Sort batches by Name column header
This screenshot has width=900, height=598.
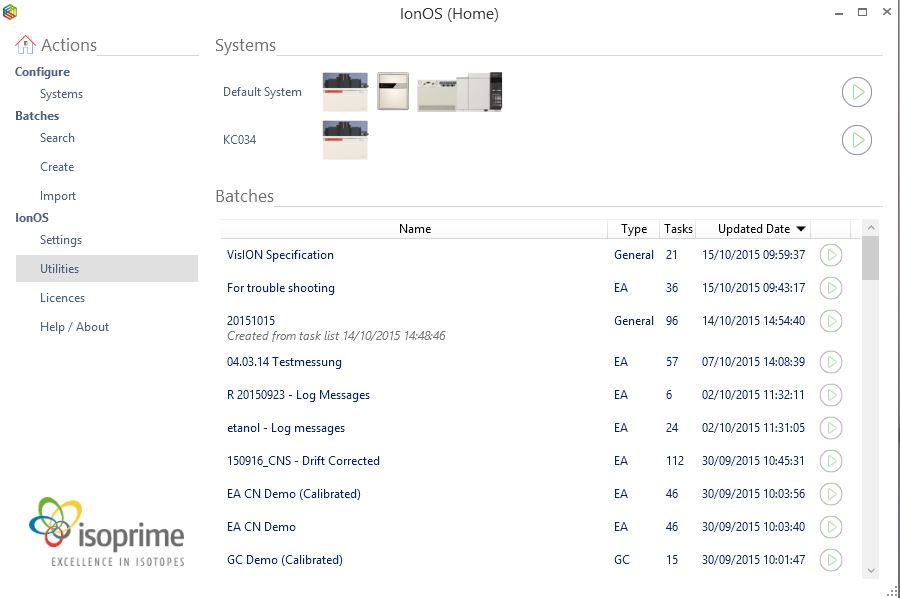coord(414,229)
